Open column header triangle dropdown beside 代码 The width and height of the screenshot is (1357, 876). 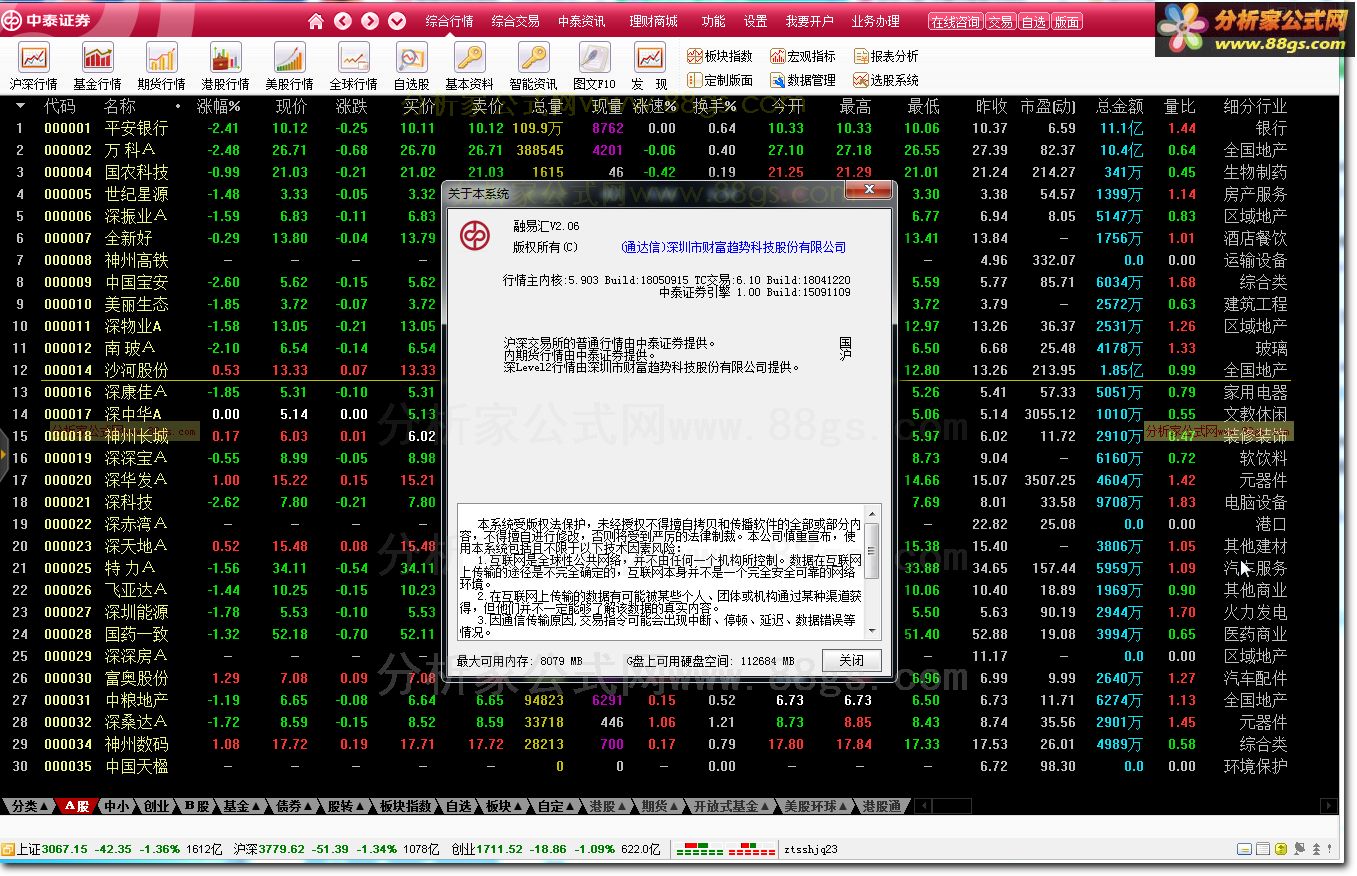pos(20,105)
